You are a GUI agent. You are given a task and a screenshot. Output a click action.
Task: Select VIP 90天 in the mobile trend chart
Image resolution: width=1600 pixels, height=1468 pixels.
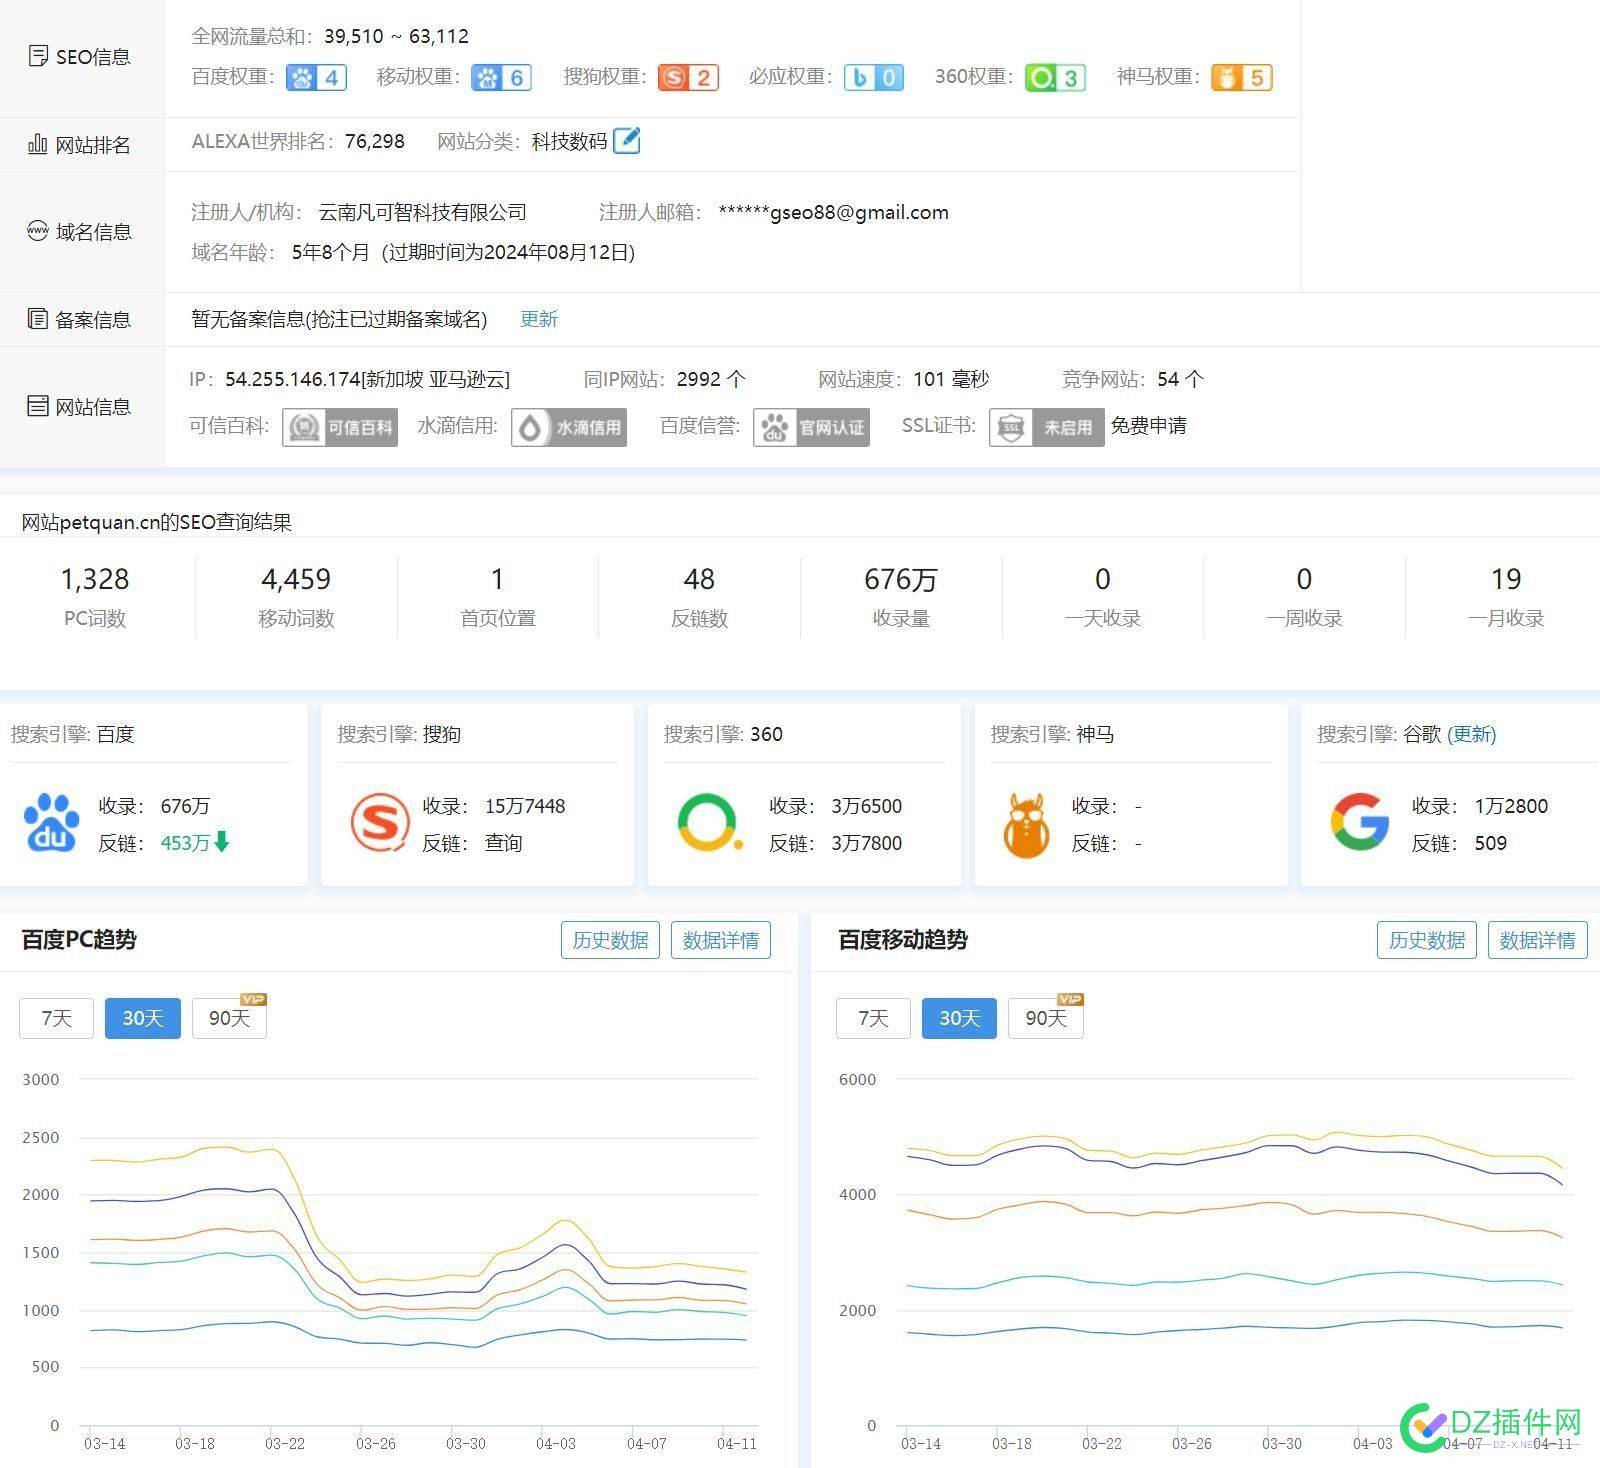1046,1017
